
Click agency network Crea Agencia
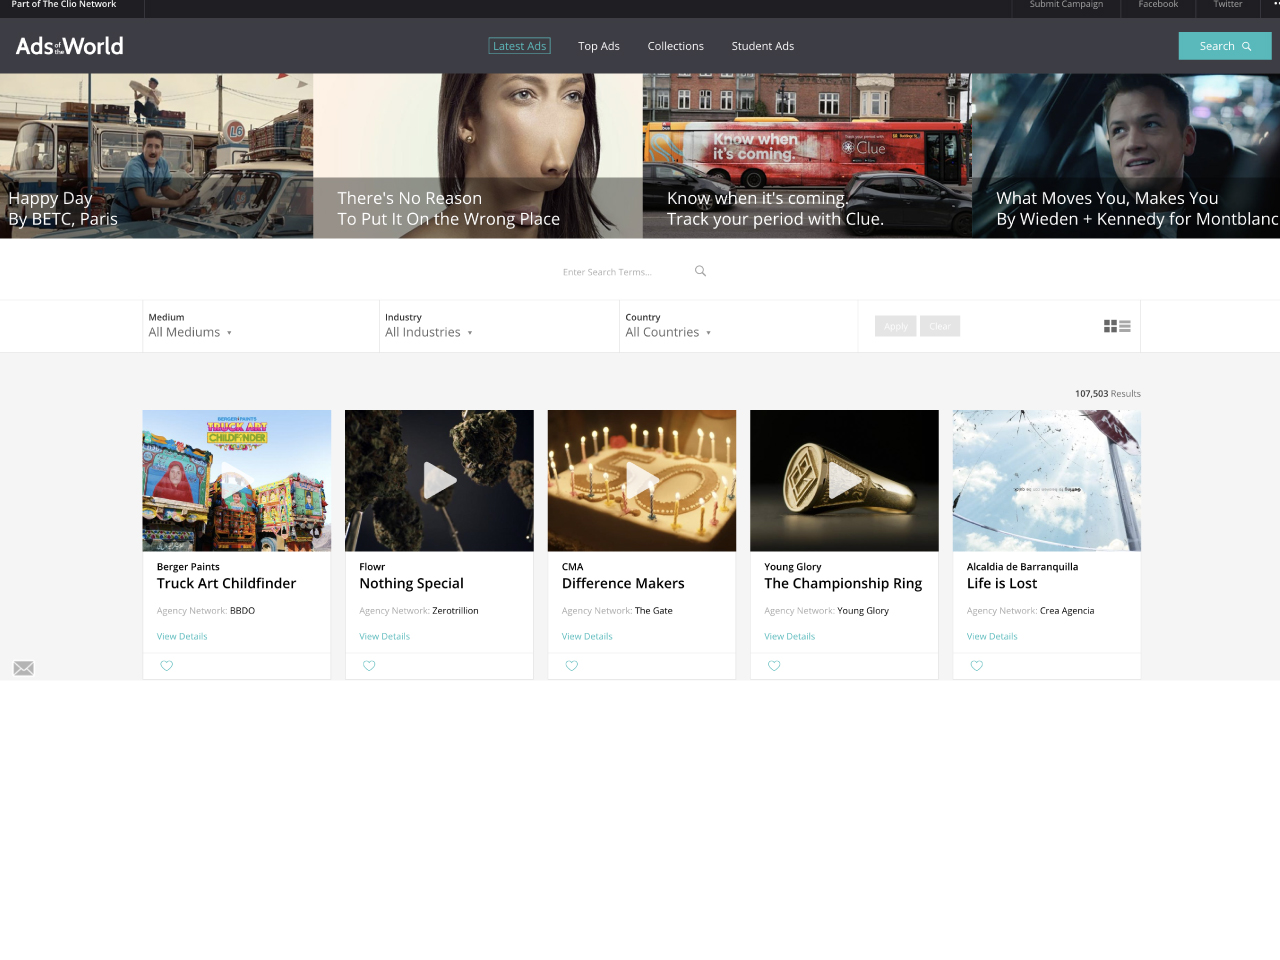pos(1067,611)
